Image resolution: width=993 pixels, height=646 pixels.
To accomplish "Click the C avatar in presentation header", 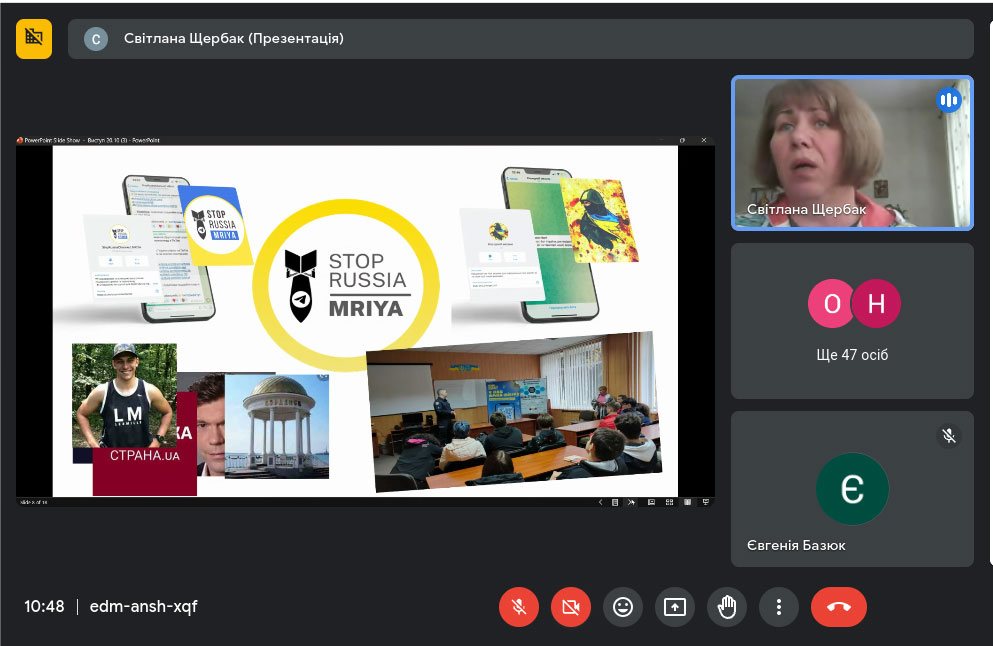I will tap(96, 39).
